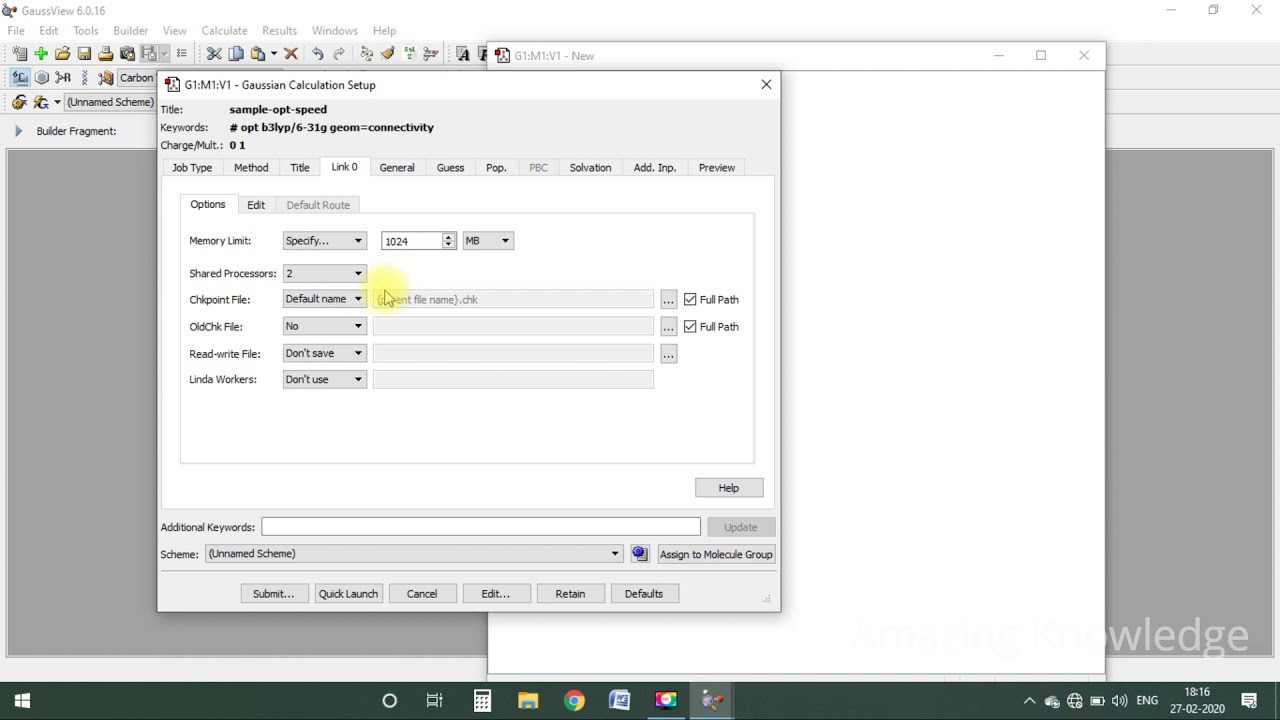Create a new molecule group toolbar icon
Screen dimensions: 1280x720
[x=19, y=54]
